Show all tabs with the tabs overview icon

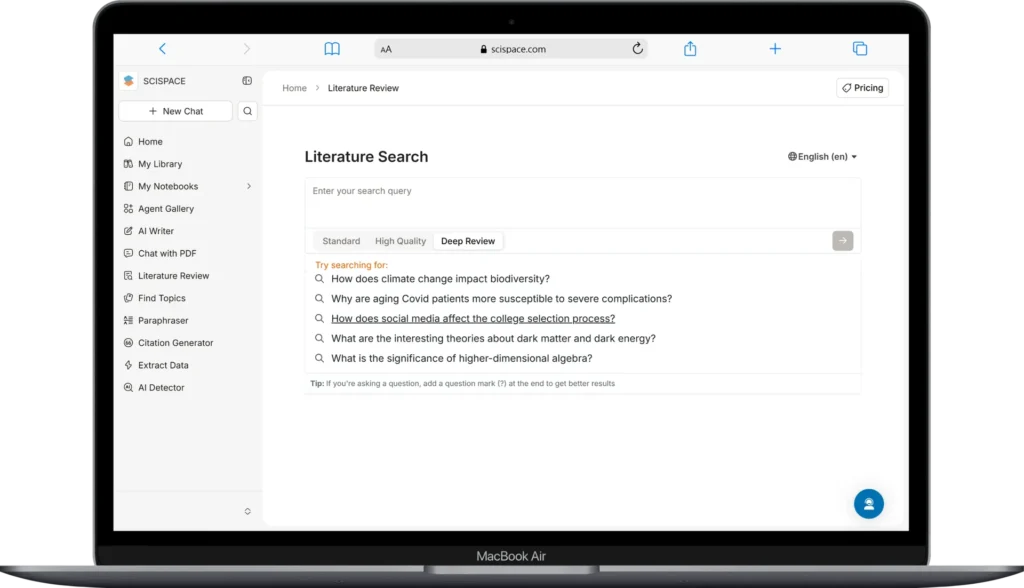(x=860, y=48)
